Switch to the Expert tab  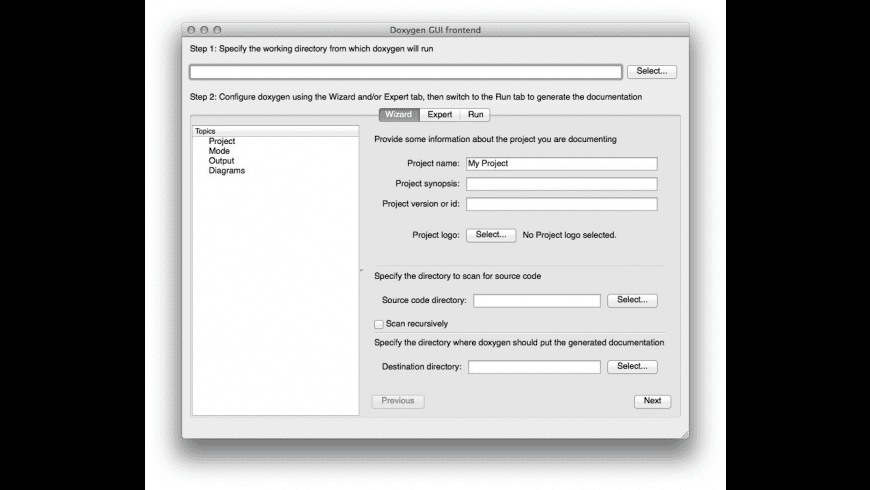439,114
